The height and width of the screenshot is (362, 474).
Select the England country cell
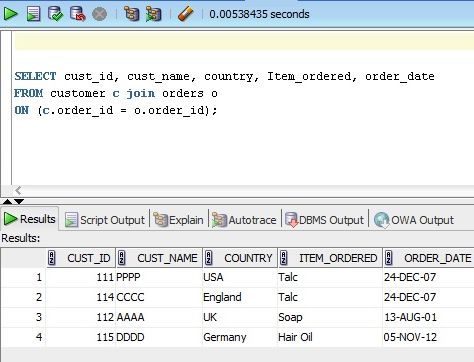click(x=240, y=297)
